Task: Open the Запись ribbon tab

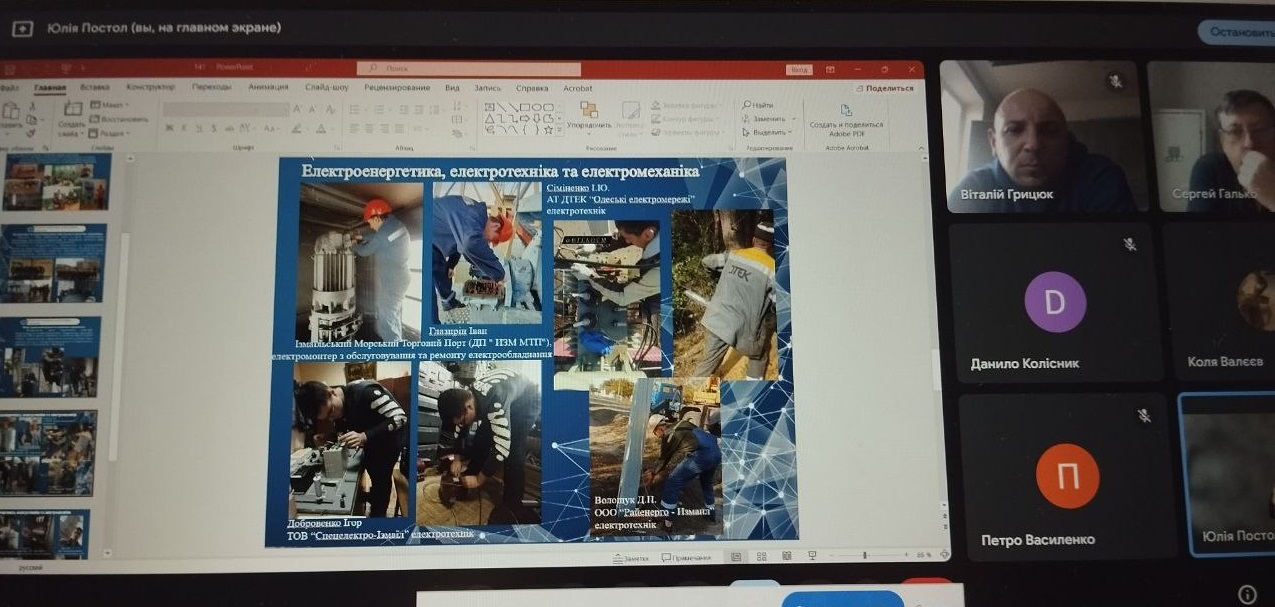Action: click(x=488, y=88)
